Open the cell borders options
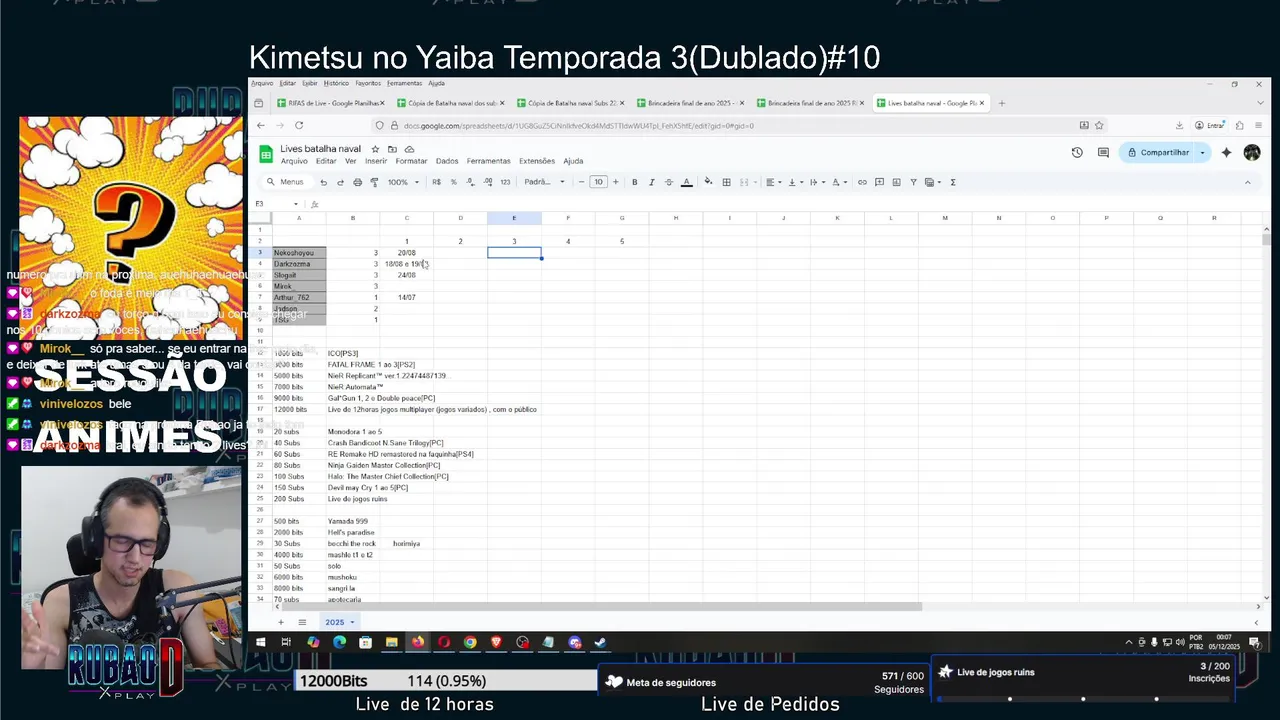1280x720 pixels. tap(726, 182)
